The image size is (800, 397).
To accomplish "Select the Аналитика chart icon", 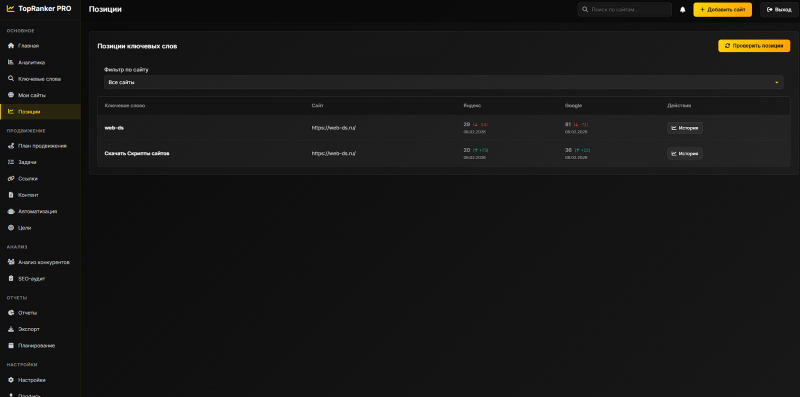I will tap(11, 62).
